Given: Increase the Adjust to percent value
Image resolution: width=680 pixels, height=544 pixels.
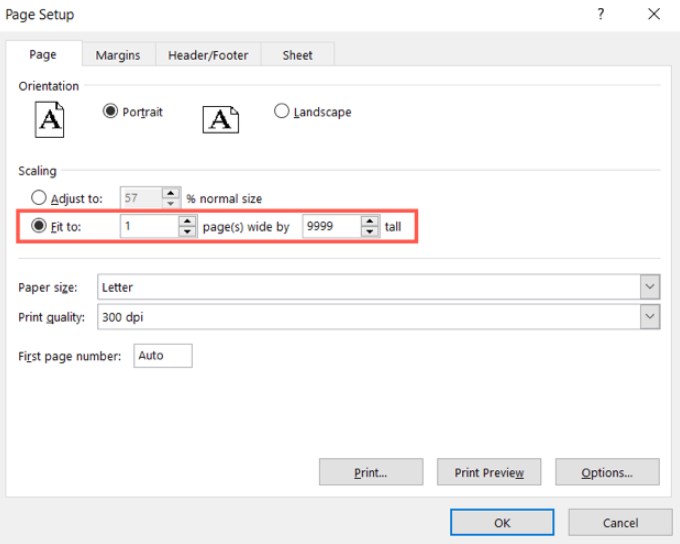Looking at the screenshot, I should click(171, 193).
